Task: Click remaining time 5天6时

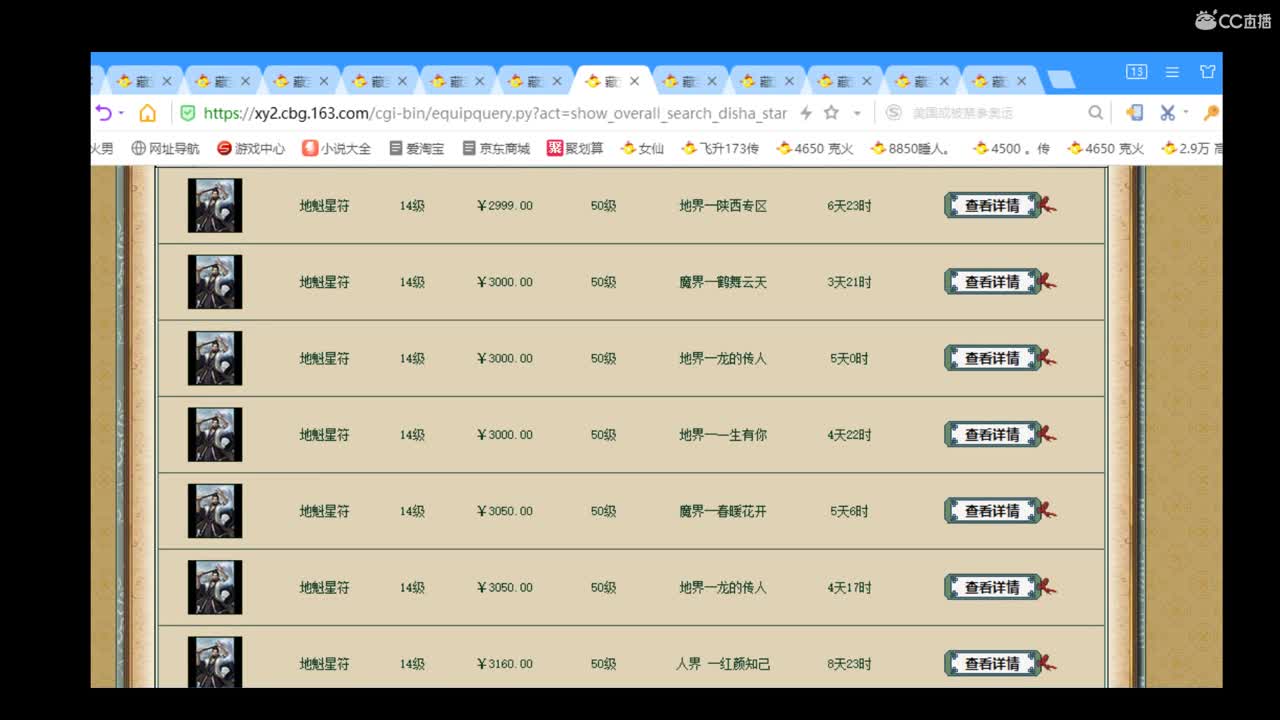Action: (x=849, y=511)
